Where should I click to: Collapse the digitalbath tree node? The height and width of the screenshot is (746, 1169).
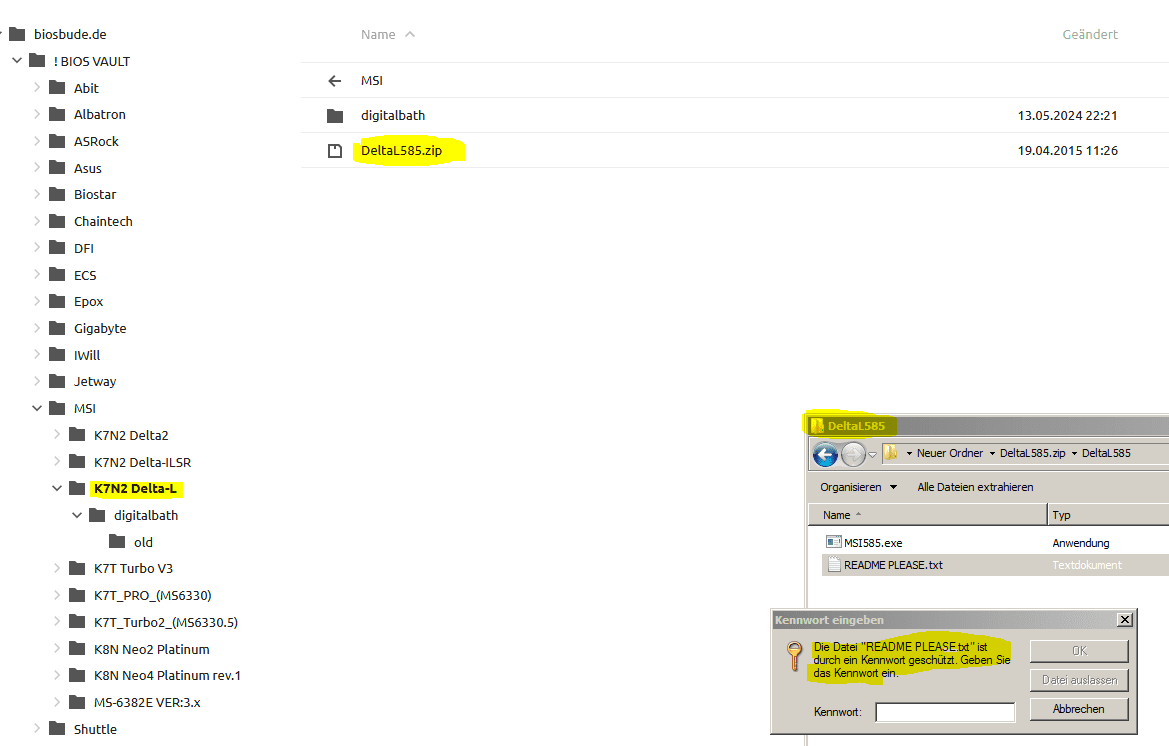(x=77, y=515)
